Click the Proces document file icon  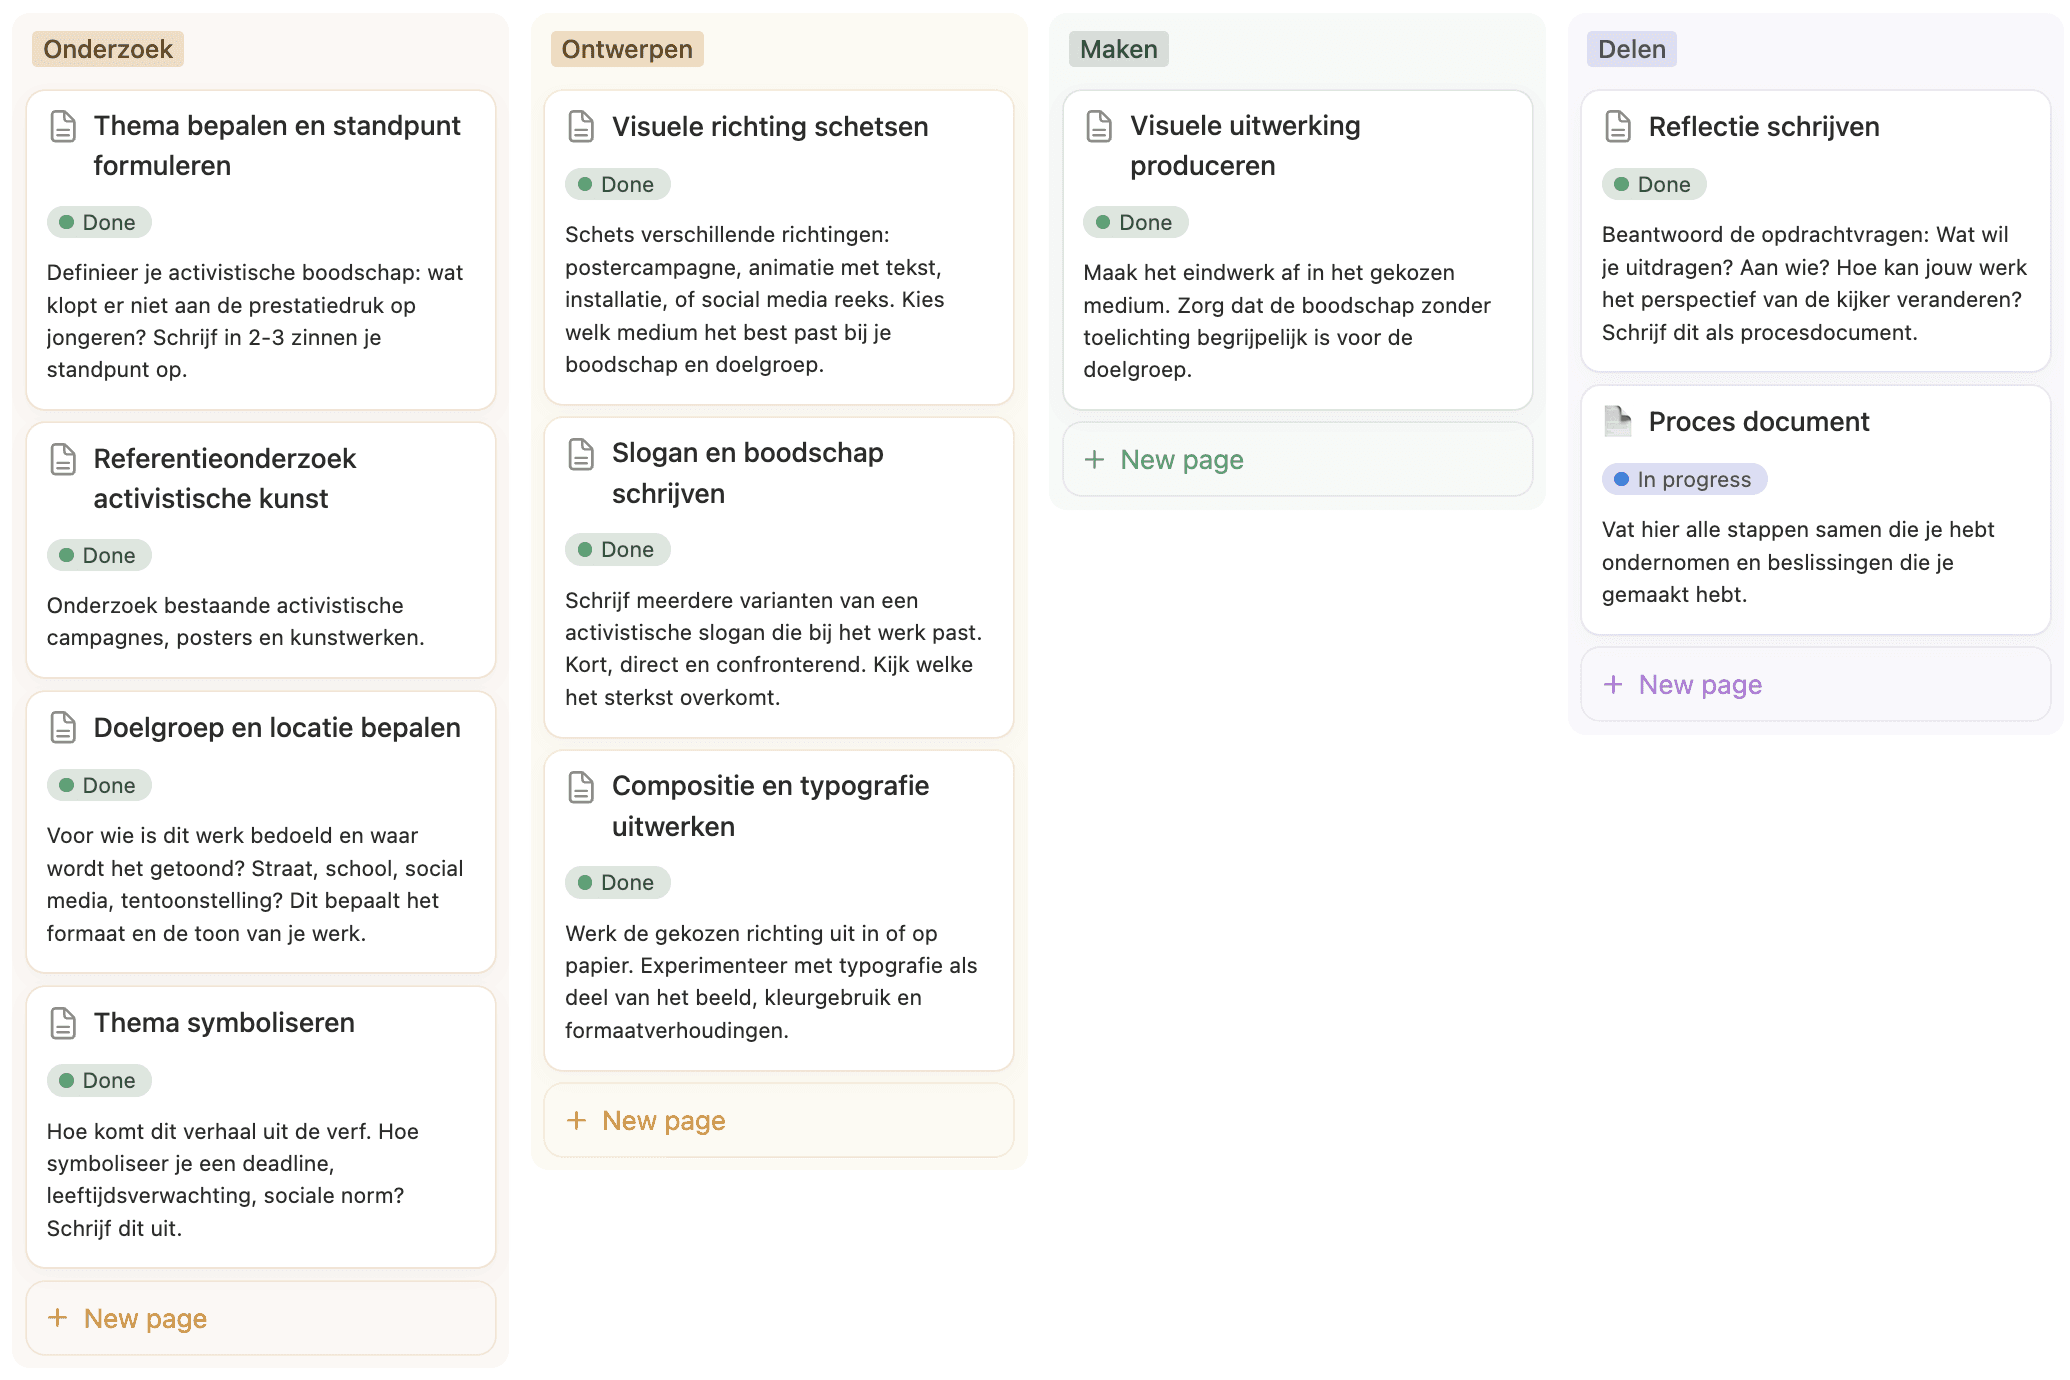(1617, 422)
